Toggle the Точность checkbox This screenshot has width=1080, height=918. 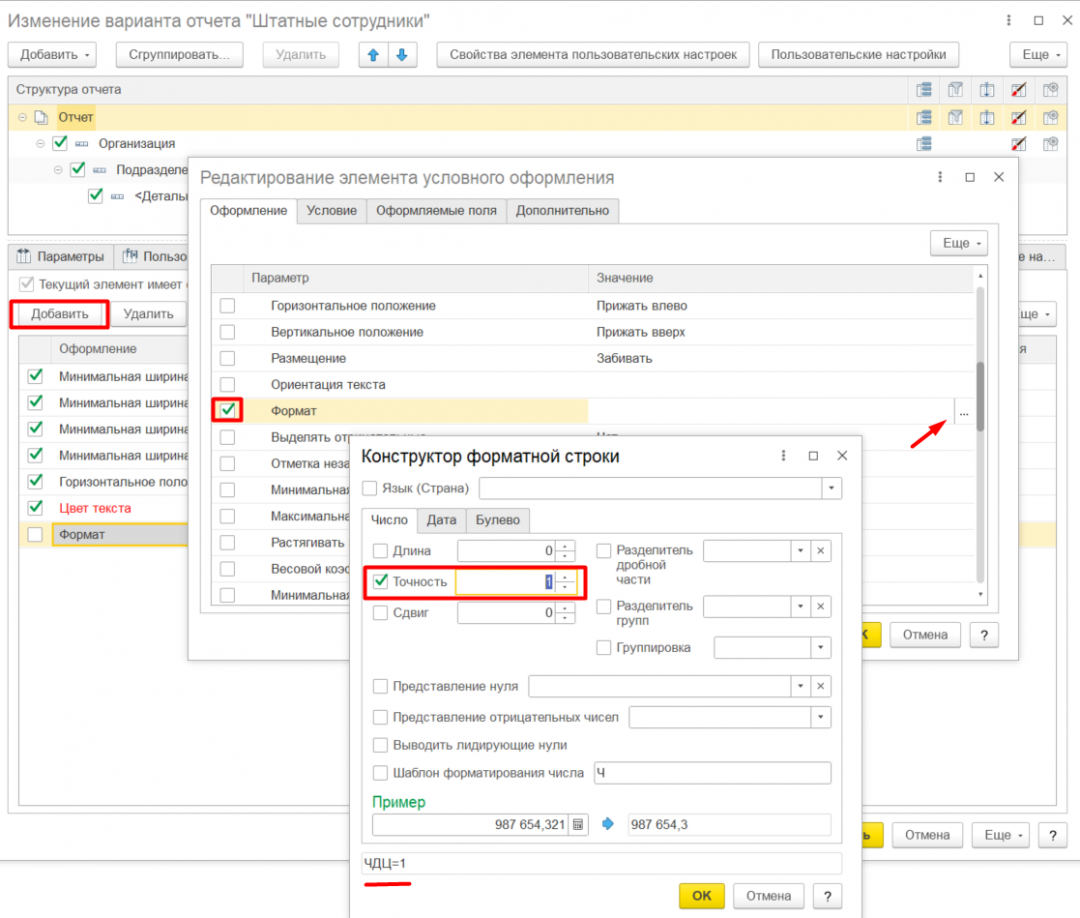coord(380,582)
